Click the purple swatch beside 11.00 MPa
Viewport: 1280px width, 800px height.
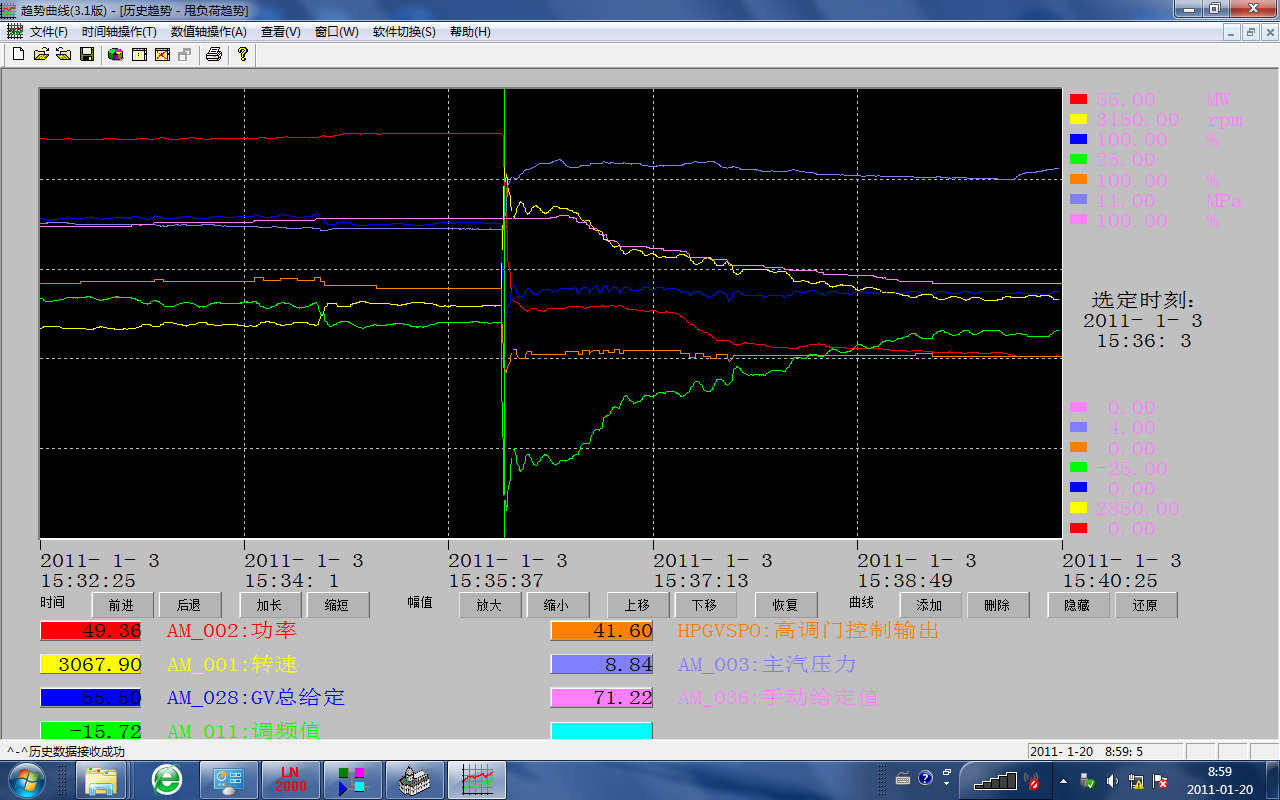click(x=1078, y=199)
